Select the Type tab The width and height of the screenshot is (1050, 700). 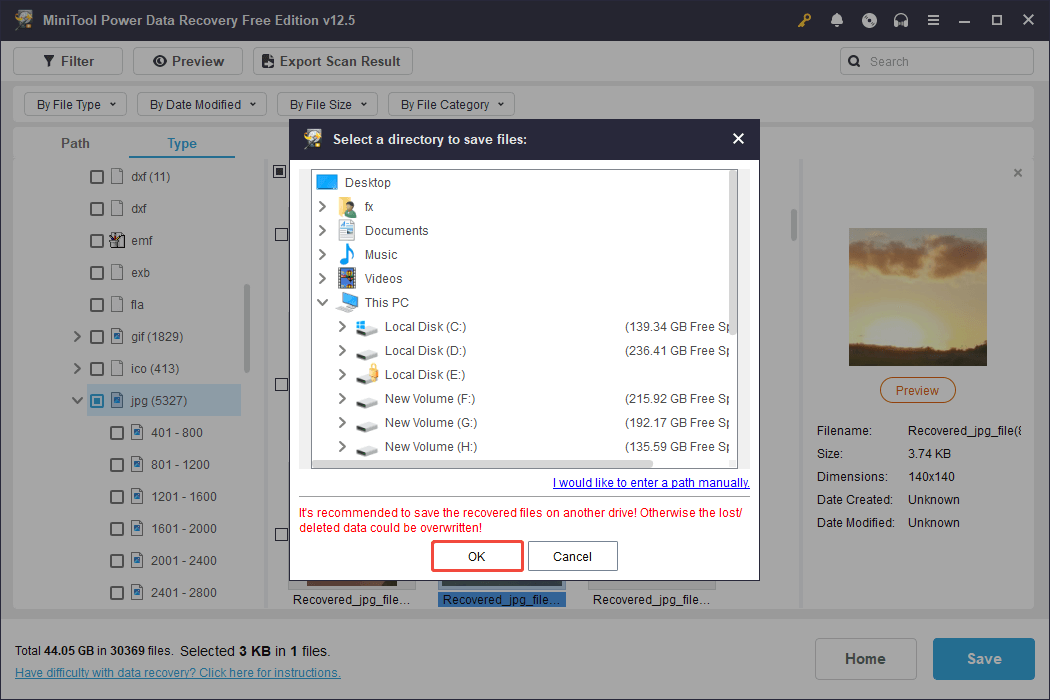pyautogui.click(x=182, y=143)
